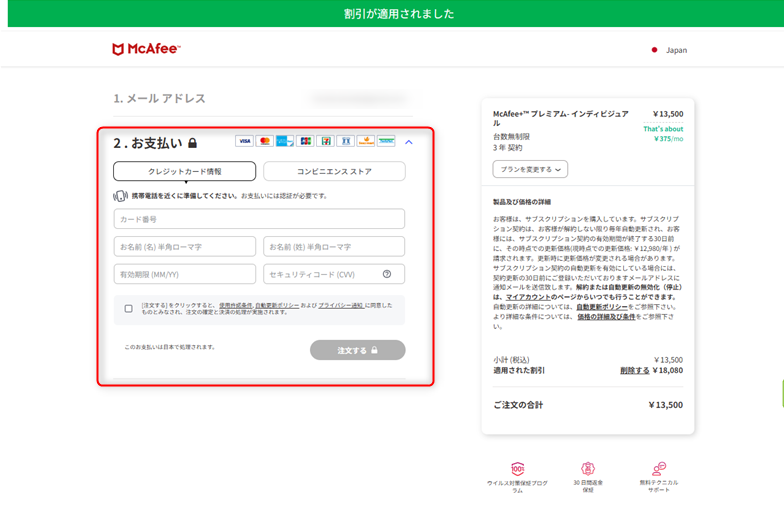Click the 注文する order button
Viewport: 784px width, 517px height.
coord(358,350)
